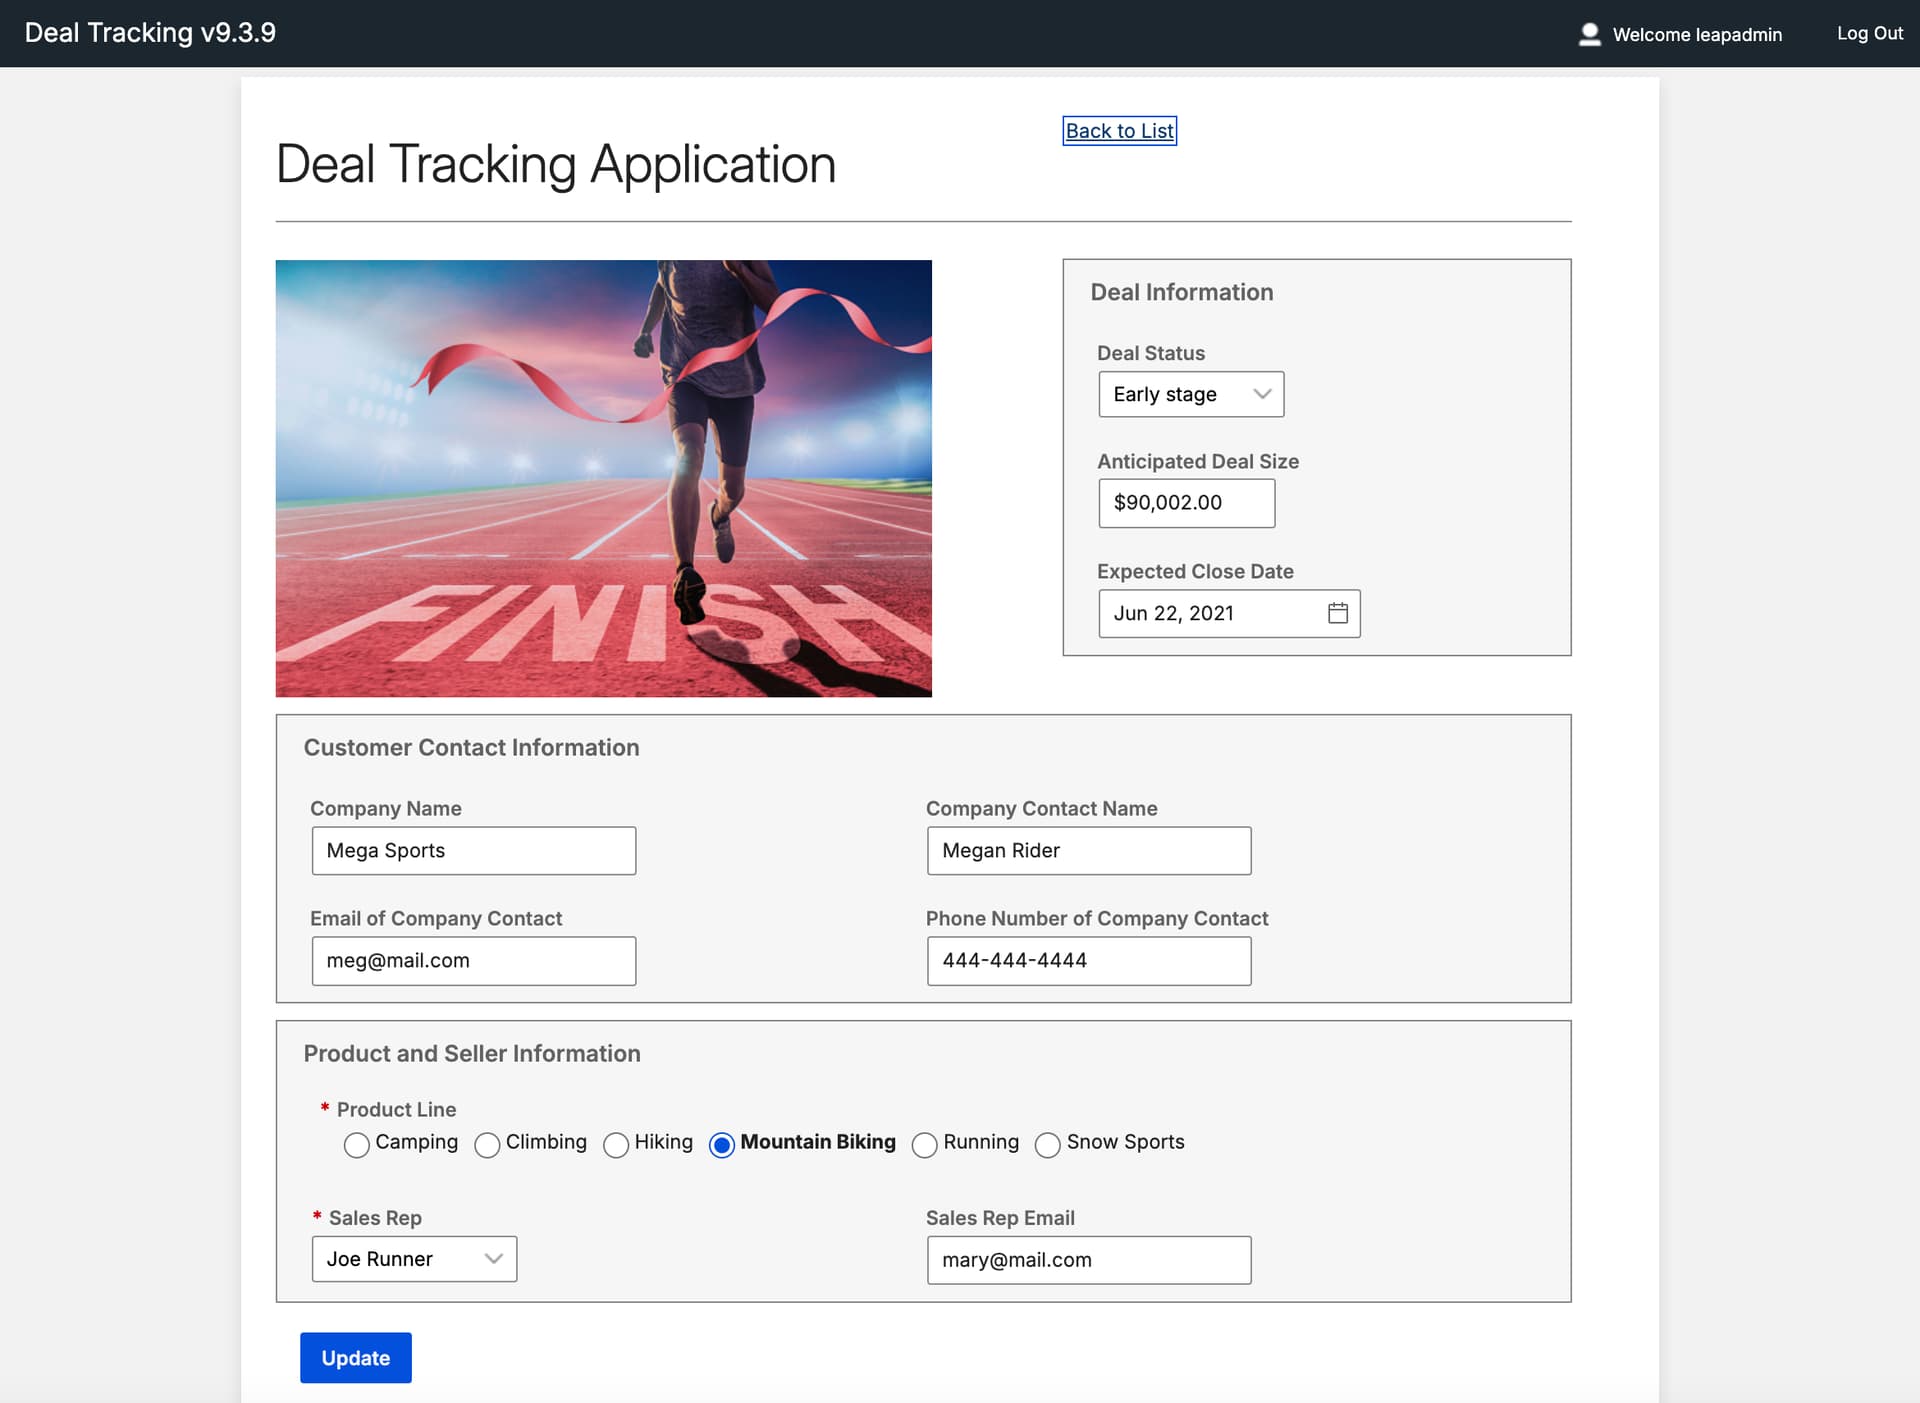
Task: Click the Update button
Action: (x=356, y=1358)
